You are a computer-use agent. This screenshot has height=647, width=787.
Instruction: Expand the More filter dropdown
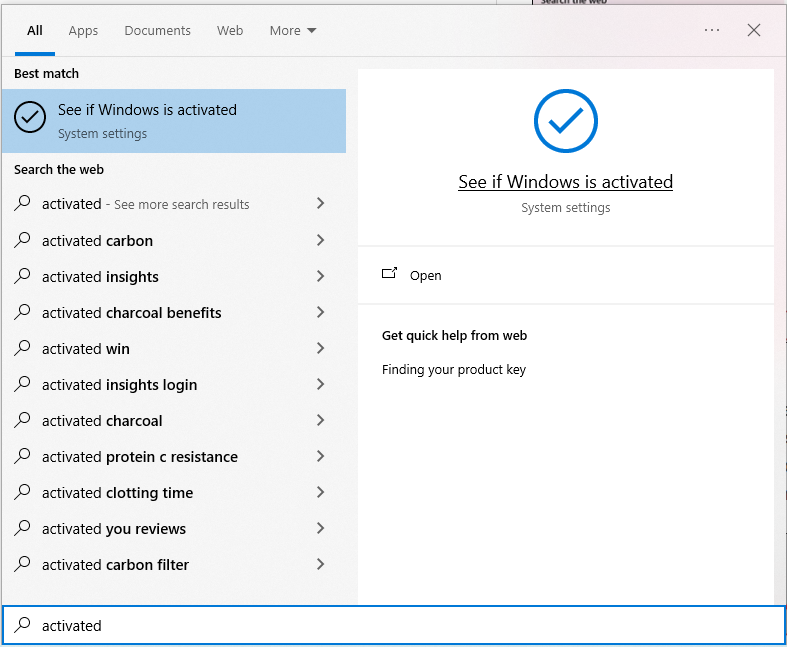(292, 30)
